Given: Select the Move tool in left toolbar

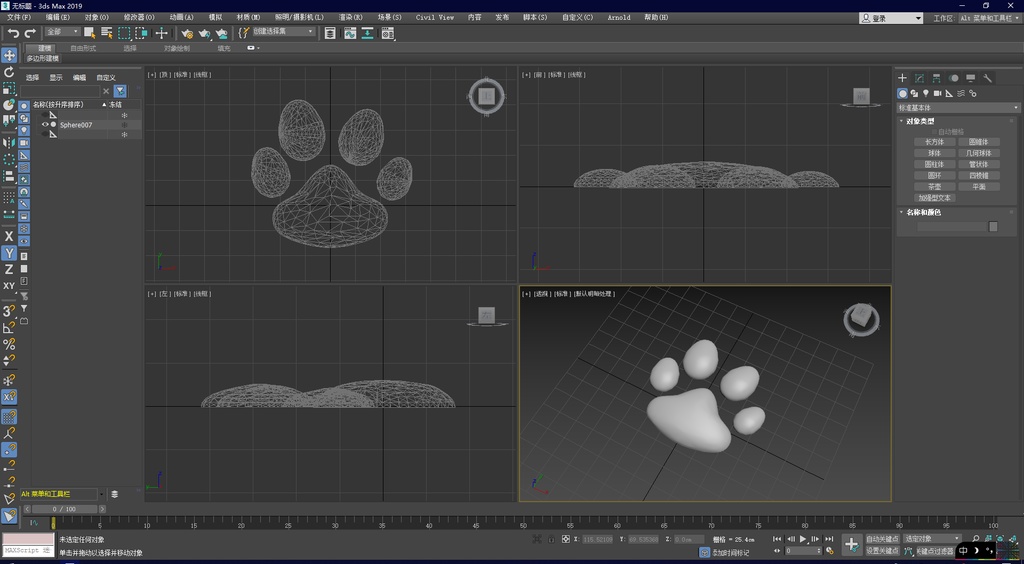Looking at the screenshot, I should click(9, 55).
